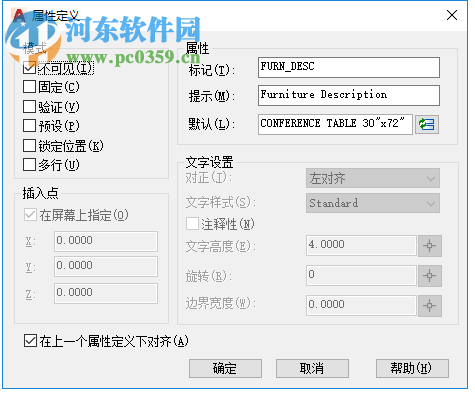Click the 默认(L) field with CONFERENCE TABLE
Image resolution: width=475 pixels, height=393 pixels.
[x=335, y=124]
